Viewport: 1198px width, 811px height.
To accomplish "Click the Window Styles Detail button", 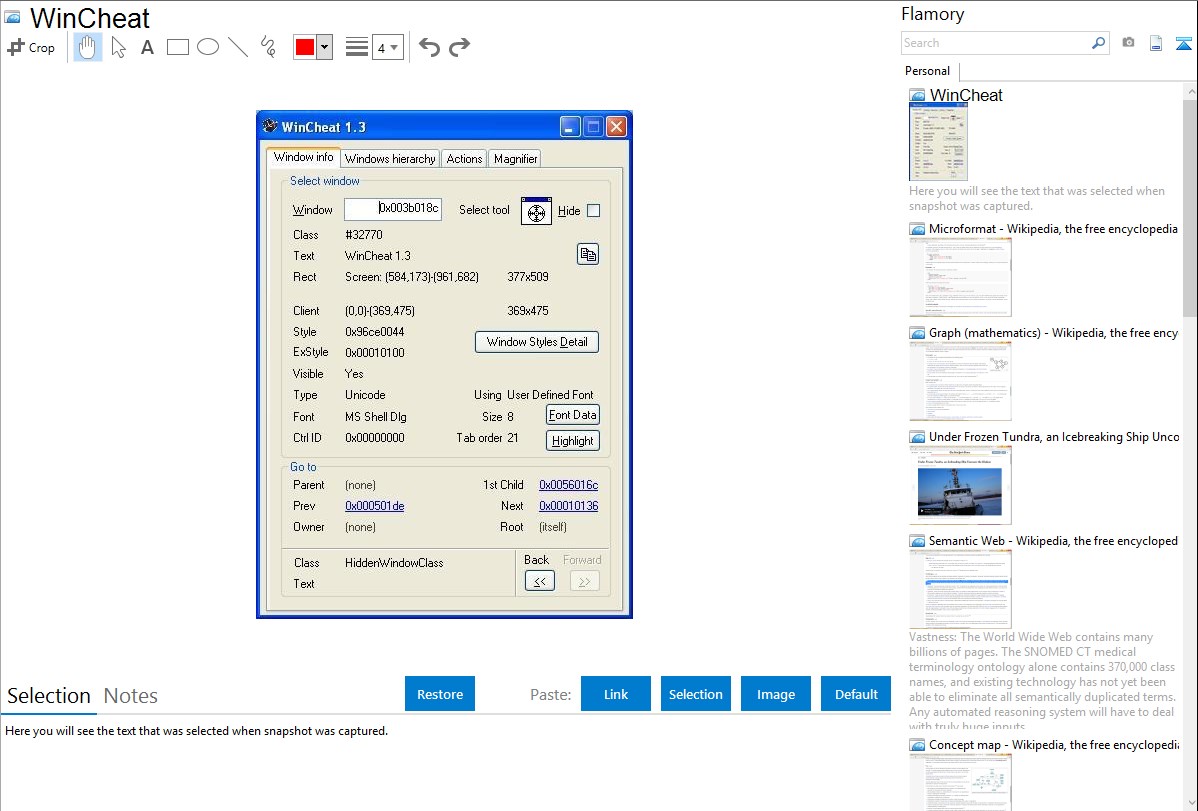I will tap(537, 342).
